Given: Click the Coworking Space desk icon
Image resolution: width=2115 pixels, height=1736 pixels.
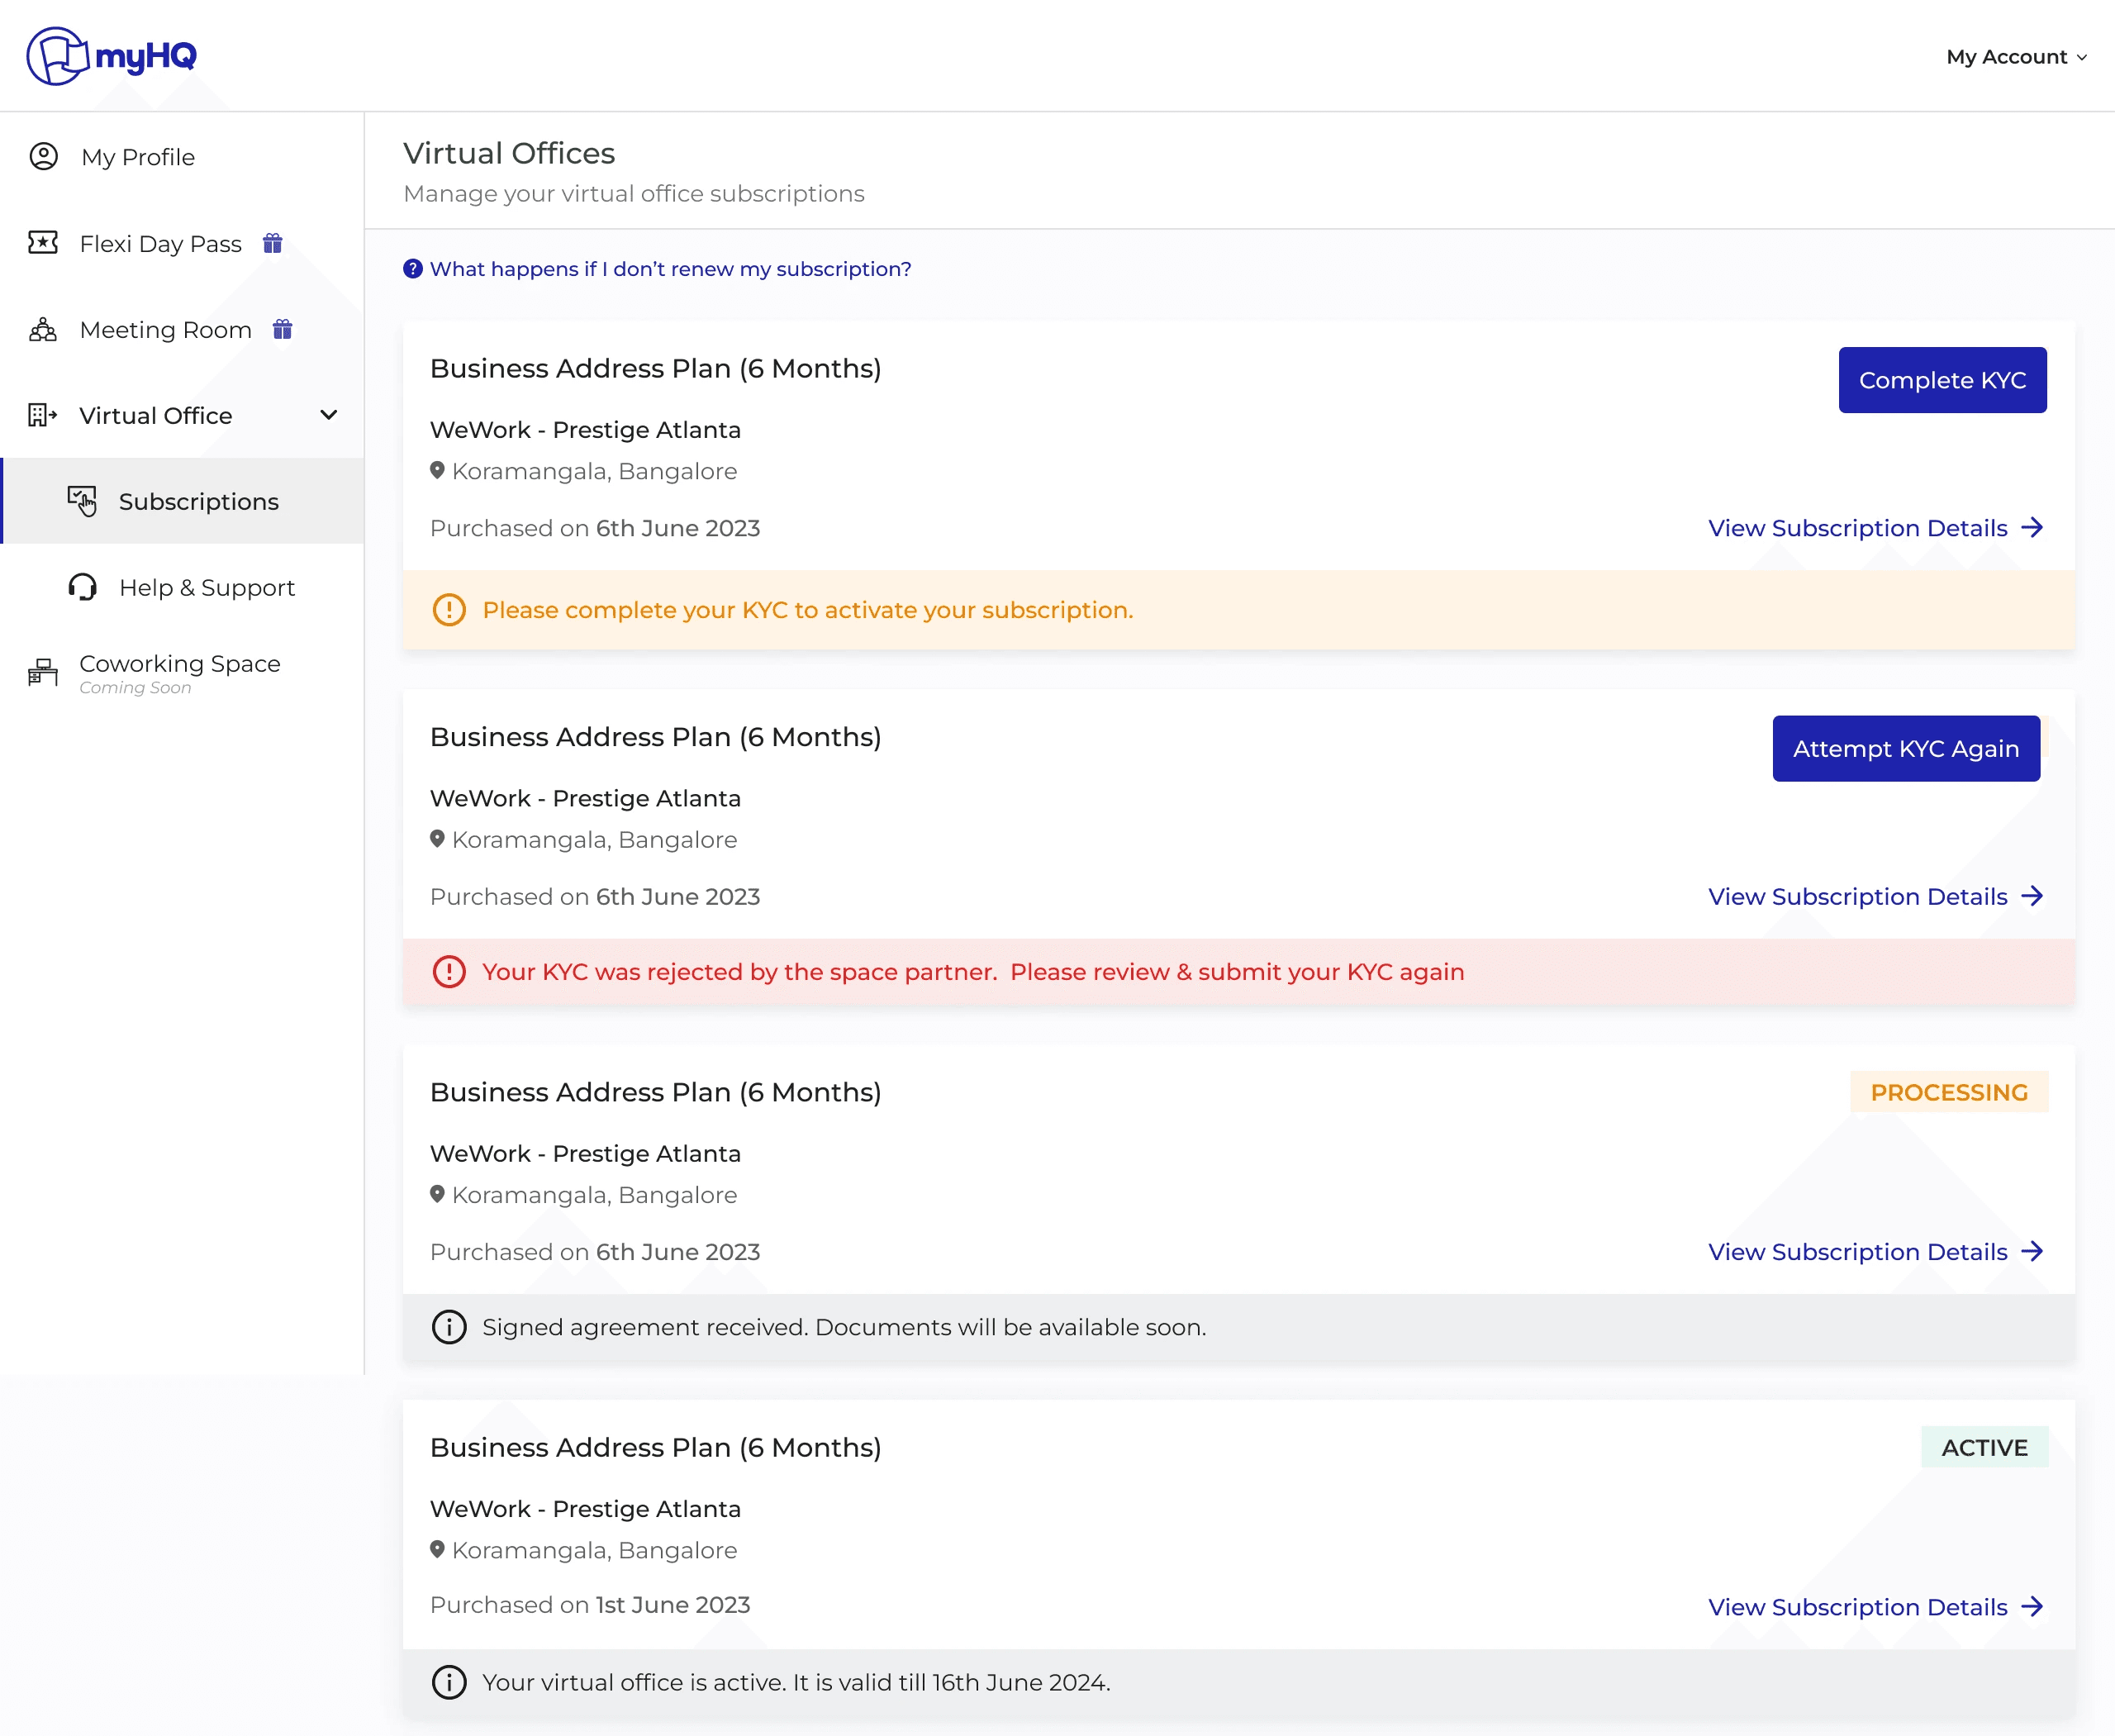Looking at the screenshot, I should click(43, 672).
